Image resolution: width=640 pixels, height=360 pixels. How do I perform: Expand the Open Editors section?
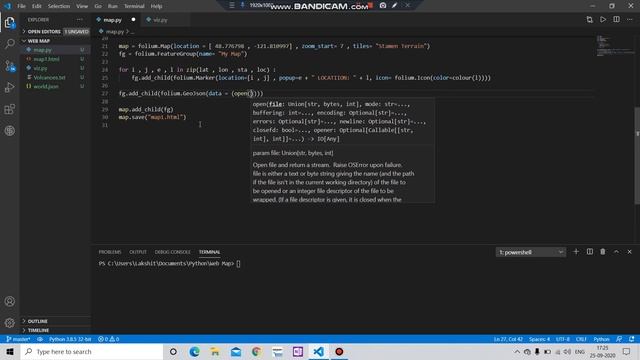click(55, 31)
